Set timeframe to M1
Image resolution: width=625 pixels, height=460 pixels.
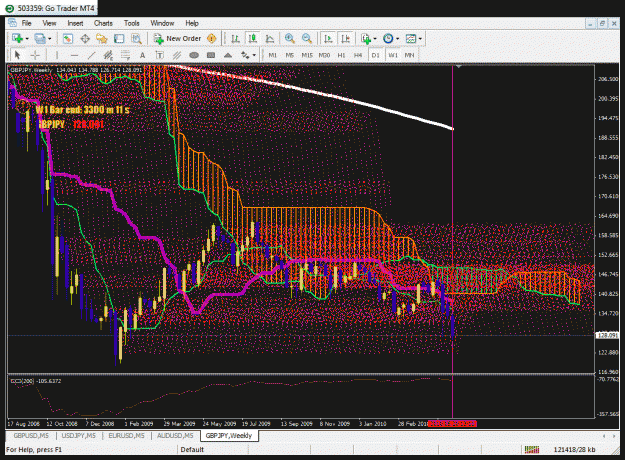273,55
